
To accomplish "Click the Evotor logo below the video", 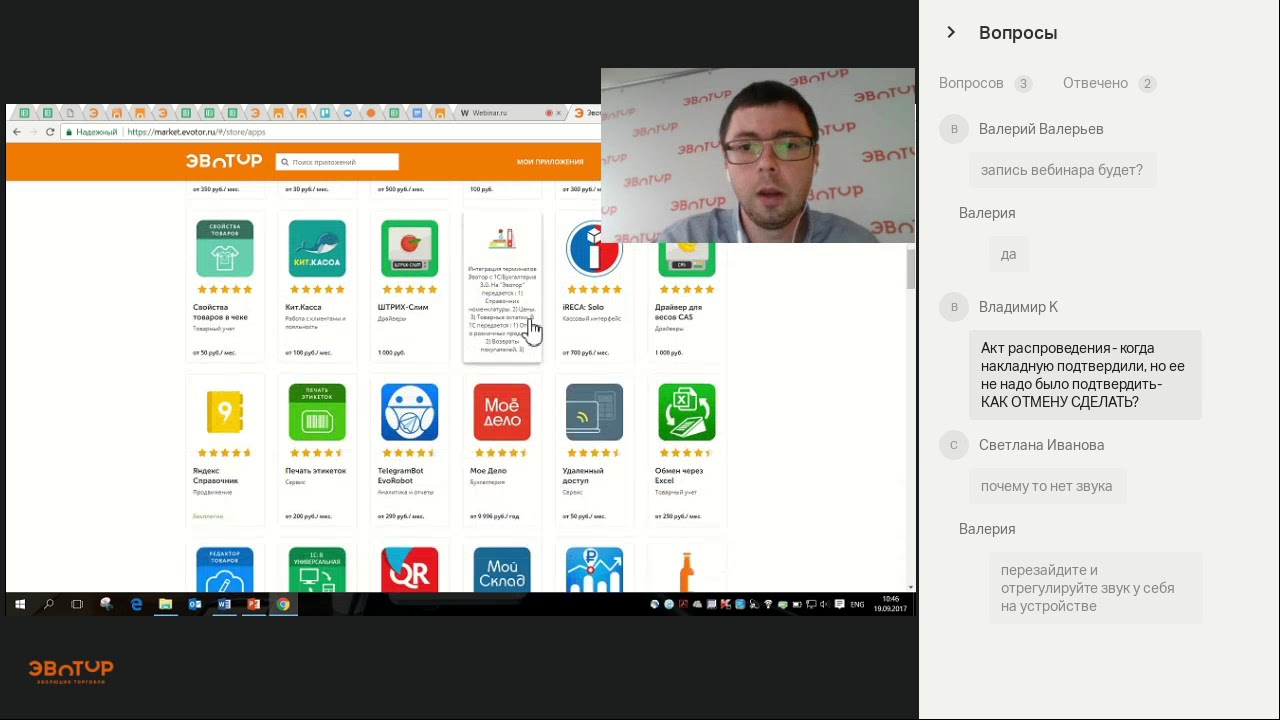I will tap(70, 671).
